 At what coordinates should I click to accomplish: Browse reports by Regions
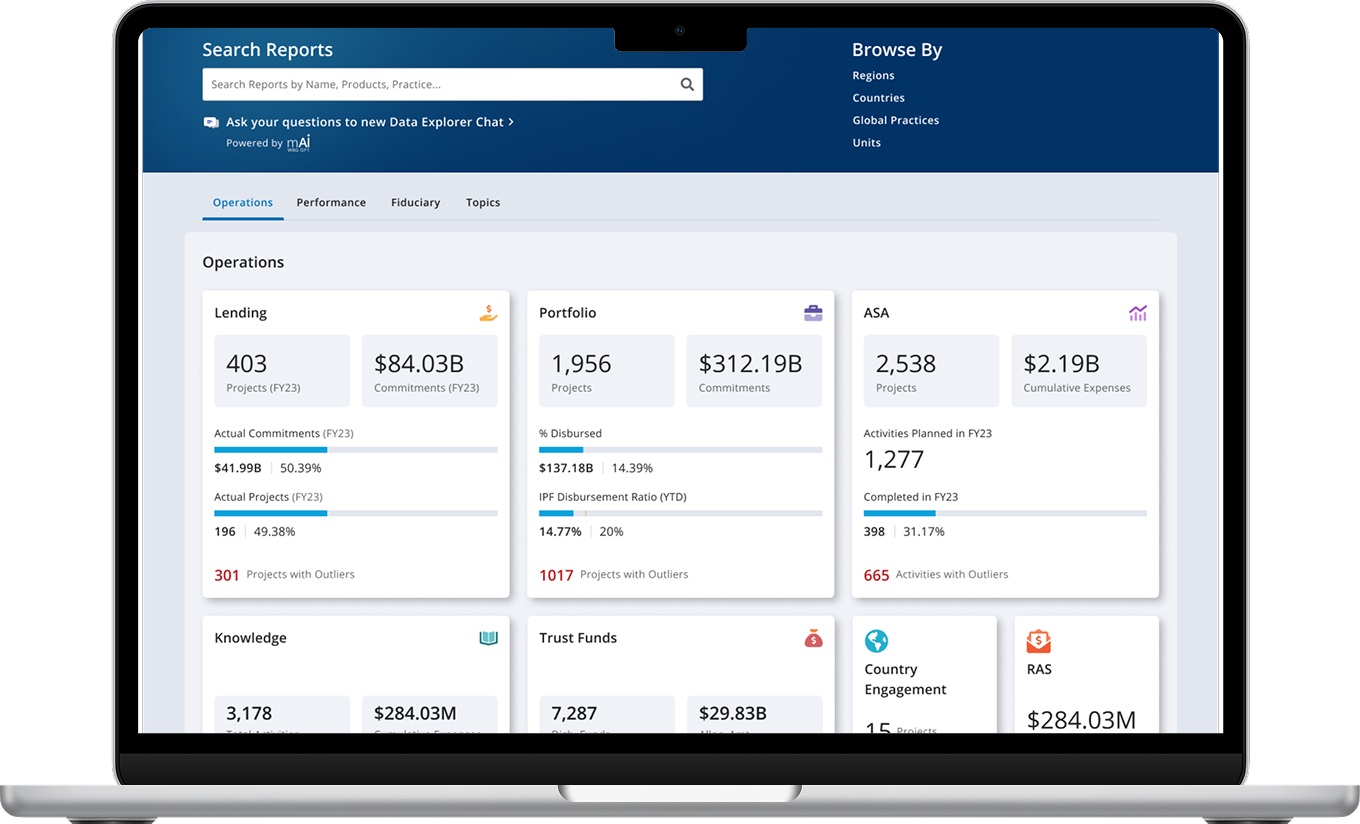[873, 76]
